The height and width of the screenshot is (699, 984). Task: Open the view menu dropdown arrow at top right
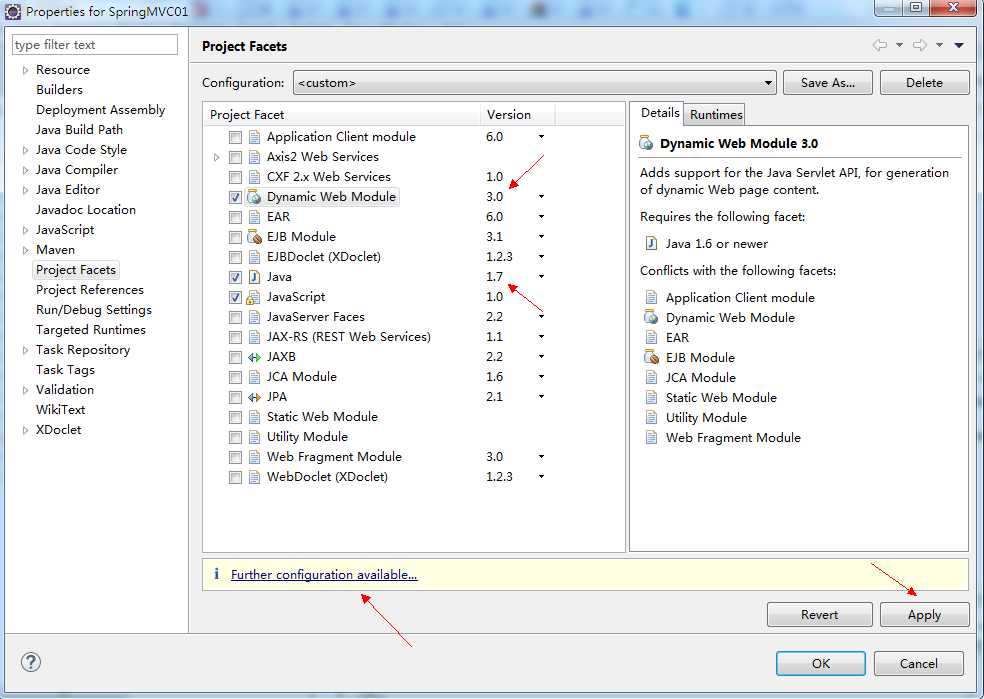click(x=959, y=45)
